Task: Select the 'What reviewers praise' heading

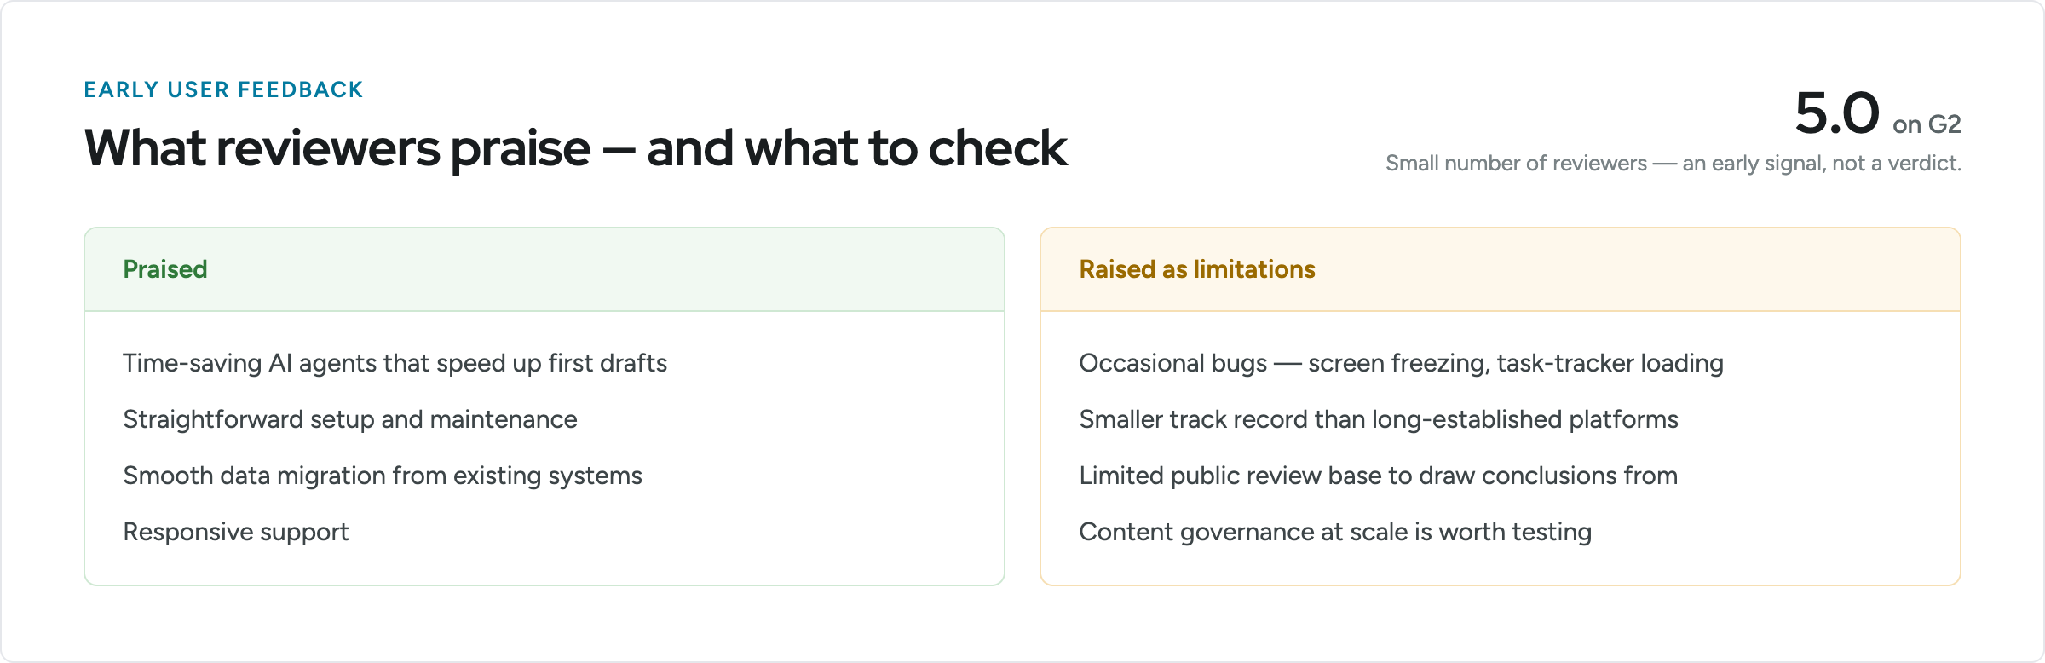Action: [576, 148]
